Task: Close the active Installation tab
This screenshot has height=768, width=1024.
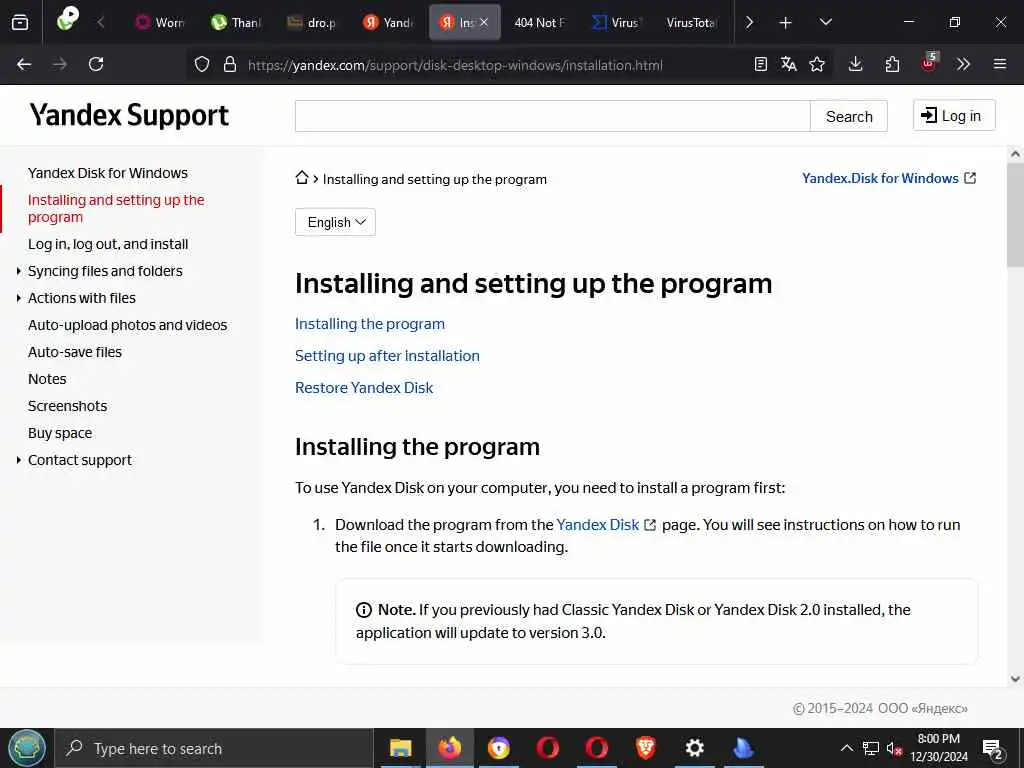Action: tap(484, 22)
